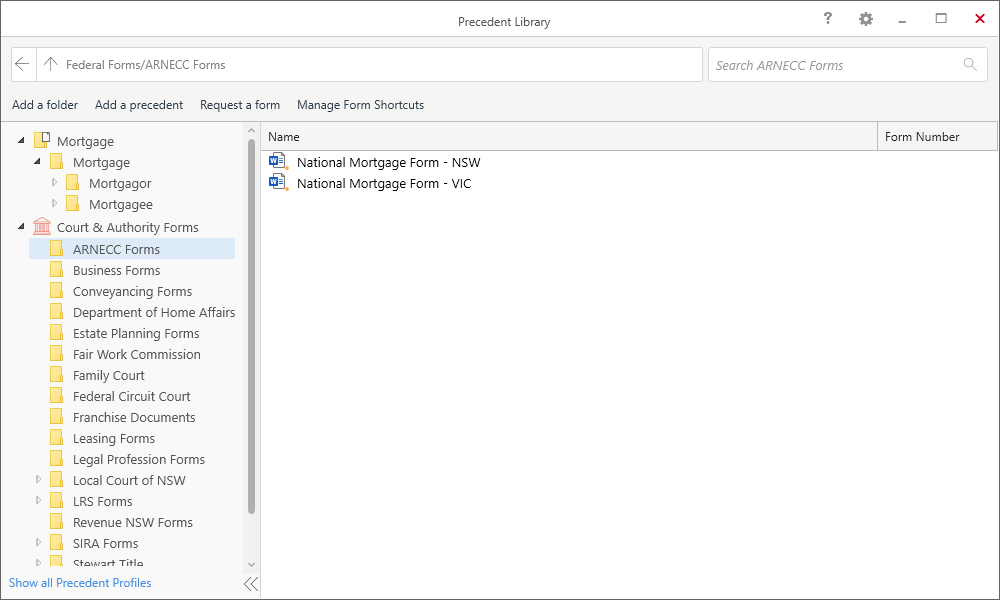Click the Revenue NSW Forms folder icon
This screenshot has height=600, width=1000.
click(x=57, y=522)
